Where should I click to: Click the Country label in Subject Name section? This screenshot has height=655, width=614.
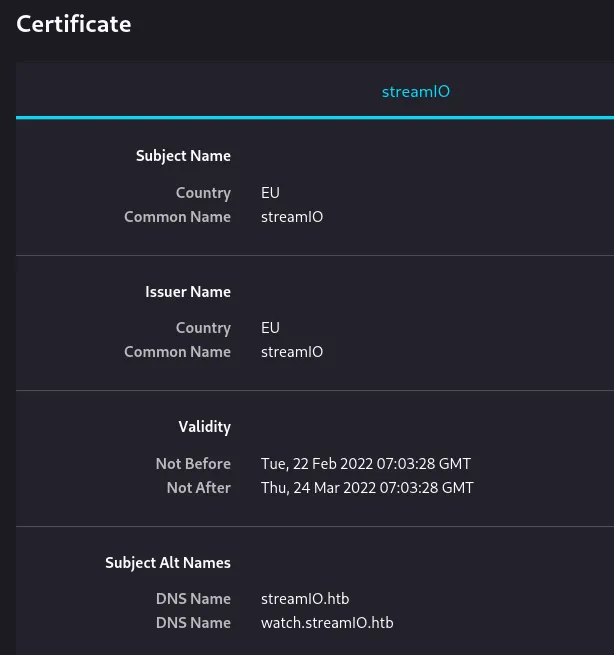[x=203, y=193]
